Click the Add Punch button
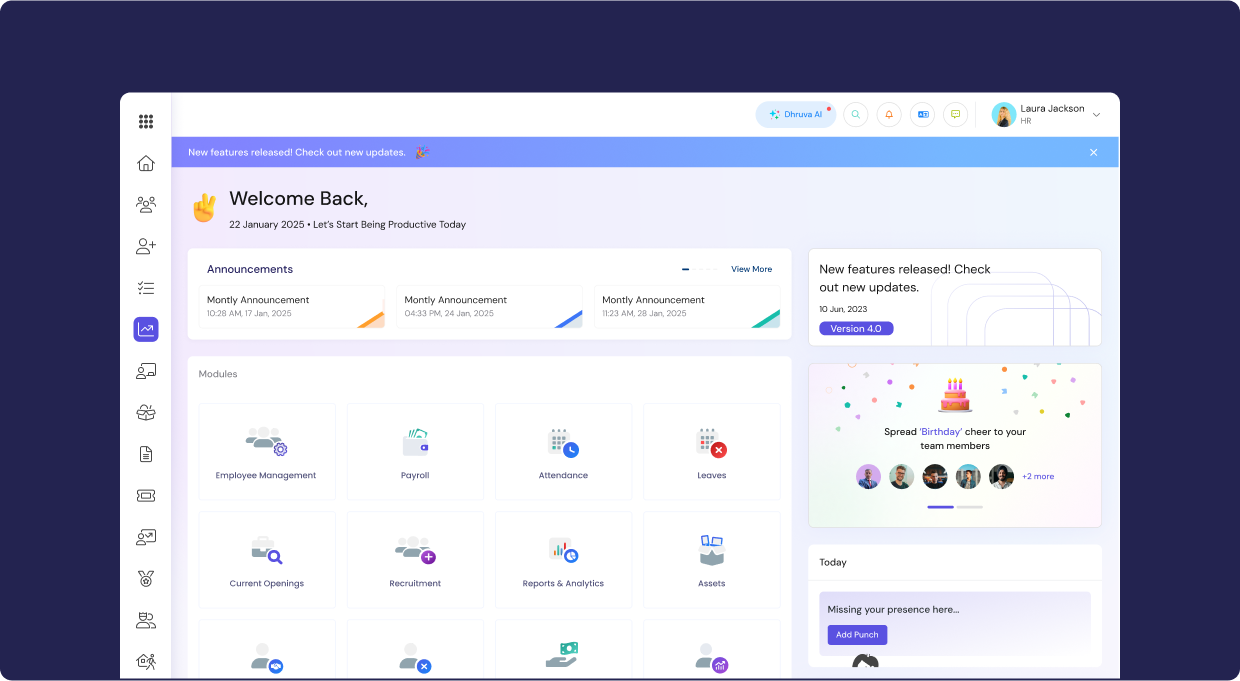Image resolution: width=1240 pixels, height=681 pixels. coord(857,635)
